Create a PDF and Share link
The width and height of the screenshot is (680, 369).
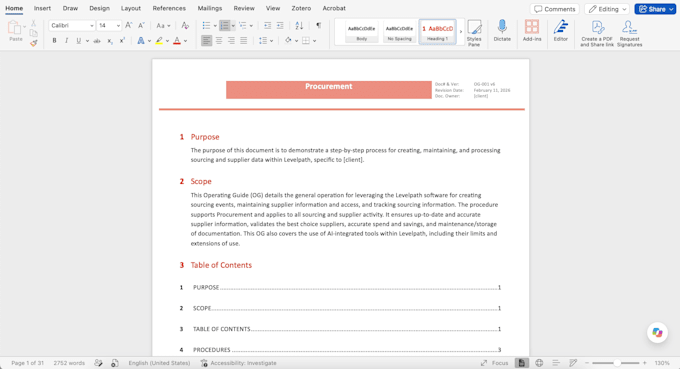597,33
